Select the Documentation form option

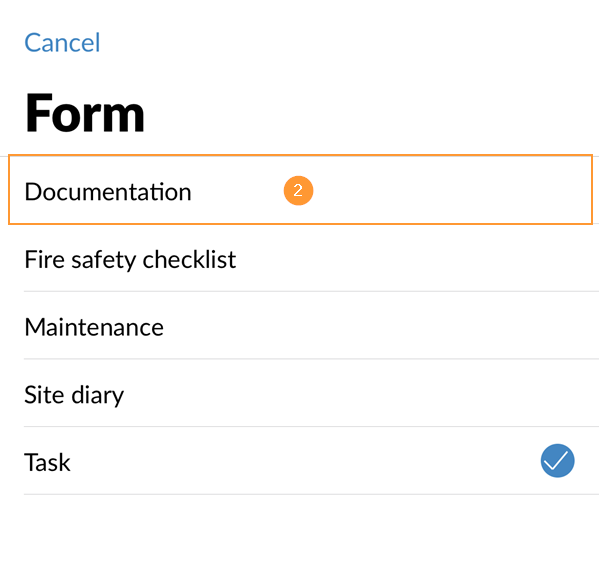point(300,189)
